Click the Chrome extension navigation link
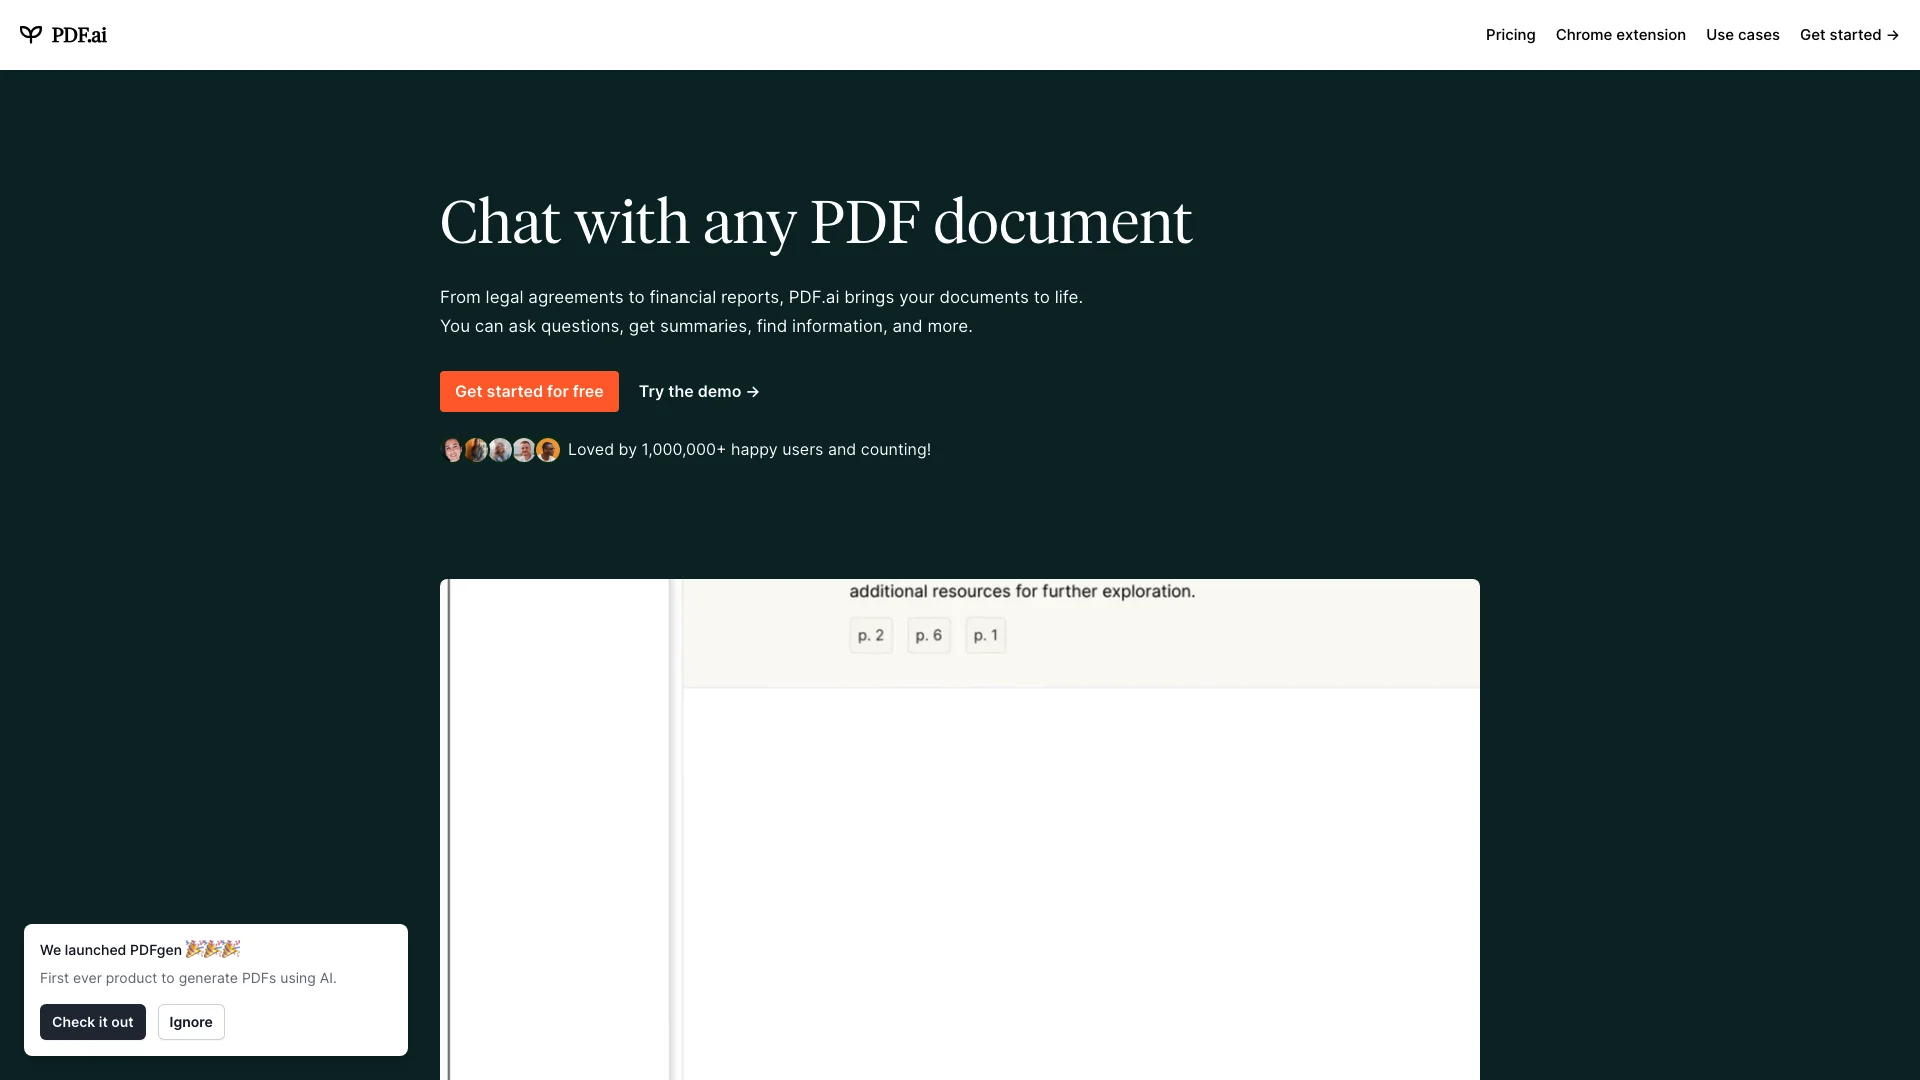 pyautogui.click(x=1621, y=34)
